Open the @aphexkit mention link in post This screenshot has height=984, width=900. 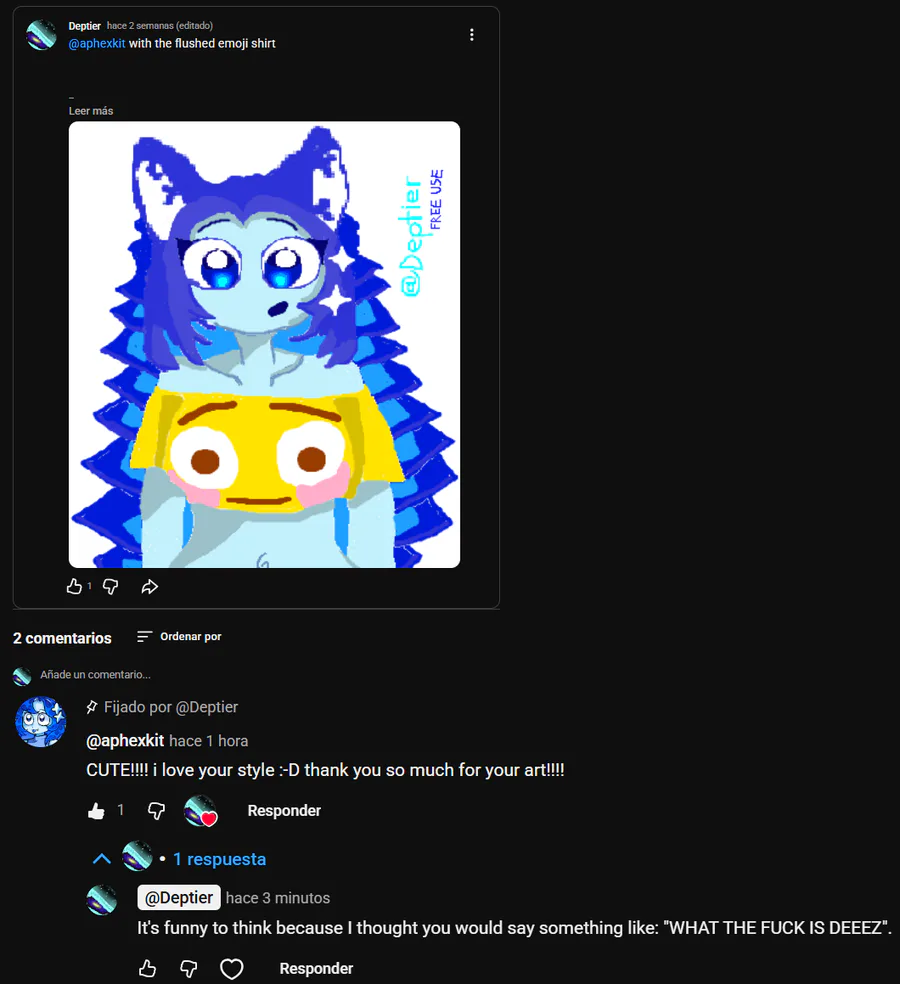pyautogui.click(x=97, y=43)
